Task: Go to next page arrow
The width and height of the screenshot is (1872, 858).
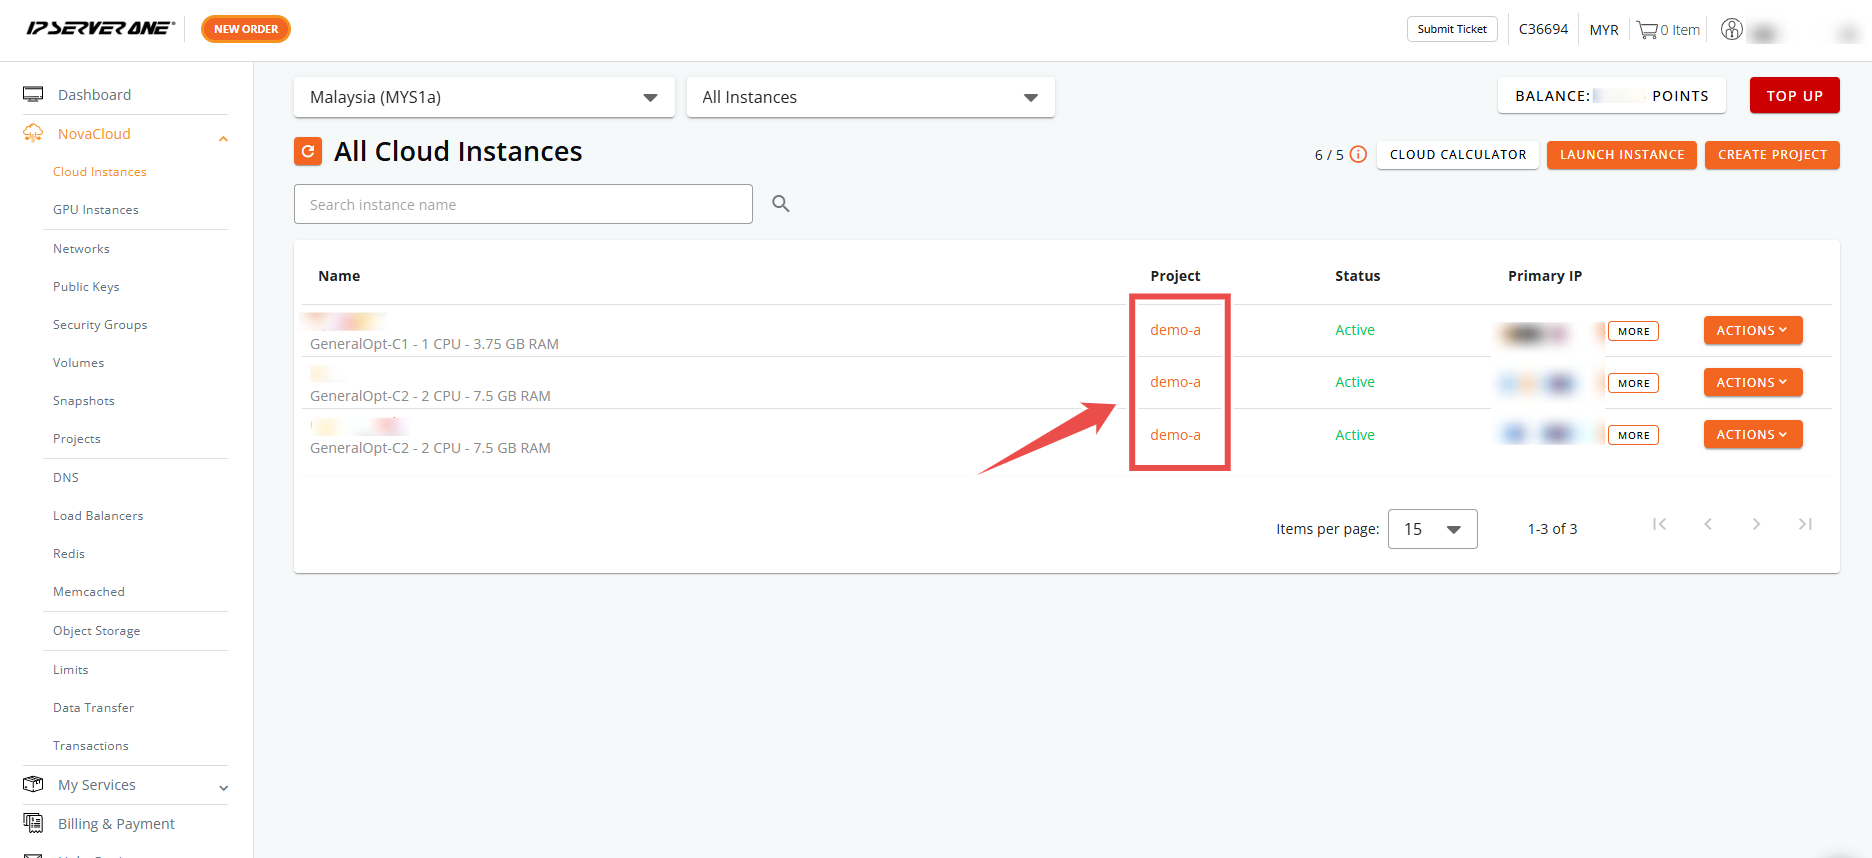Action: 1756,524
